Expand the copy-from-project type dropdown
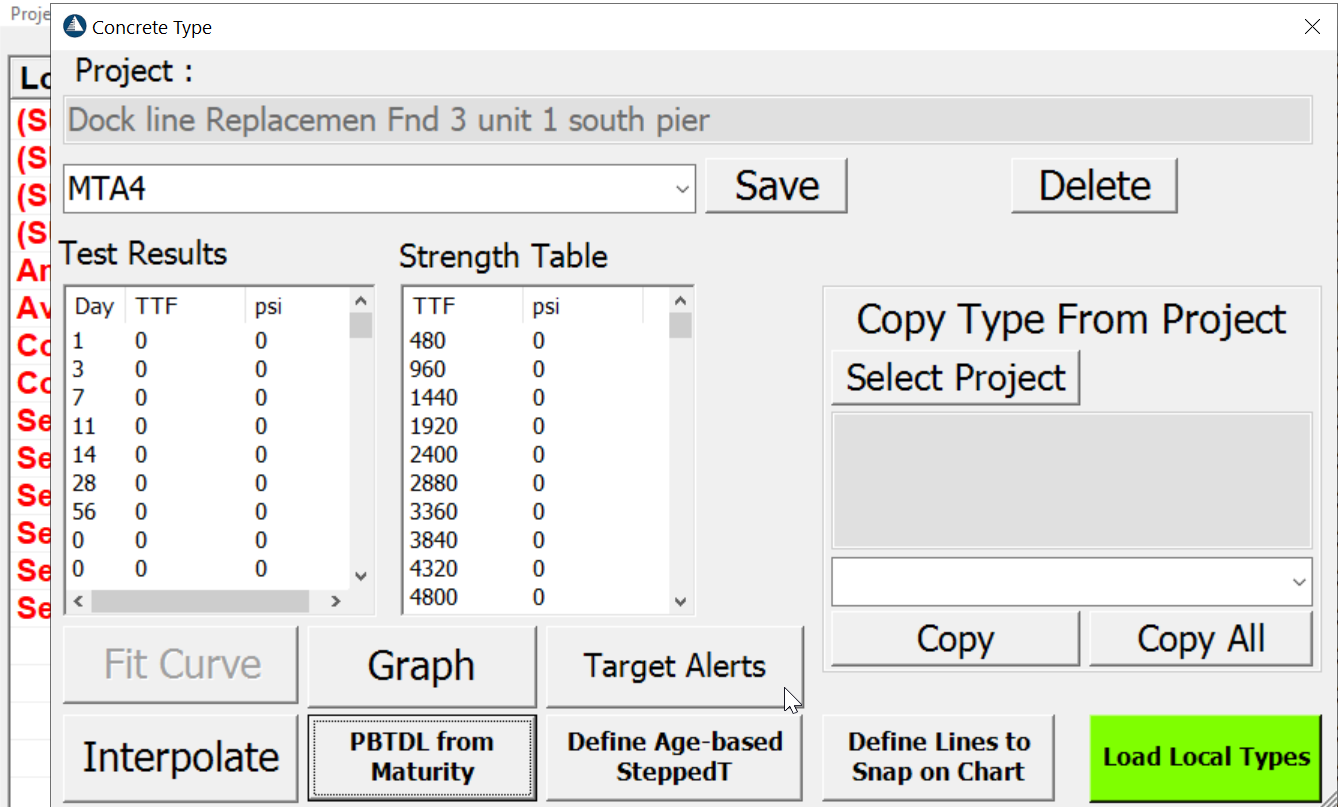Image resolution: width=1338 pixels, height=807 pixels. 1299,582
